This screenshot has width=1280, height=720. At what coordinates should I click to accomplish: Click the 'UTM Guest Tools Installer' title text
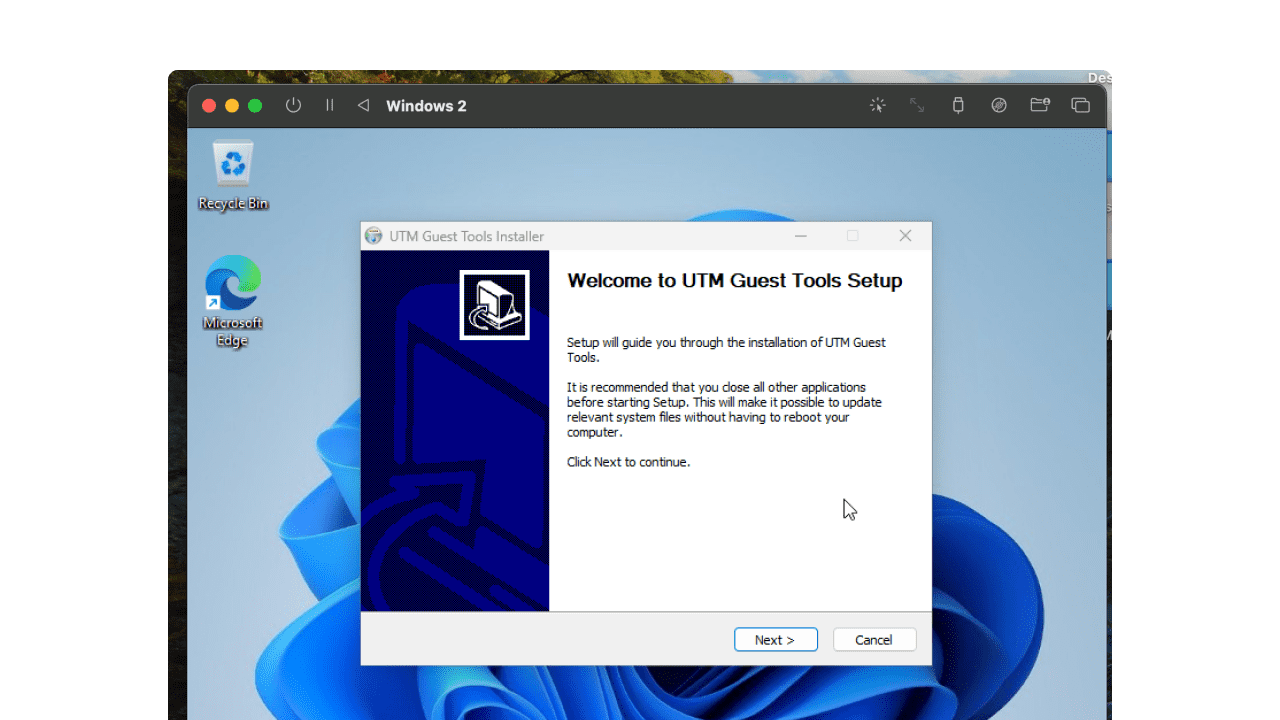pyautogui.click(x=467, y=236)
